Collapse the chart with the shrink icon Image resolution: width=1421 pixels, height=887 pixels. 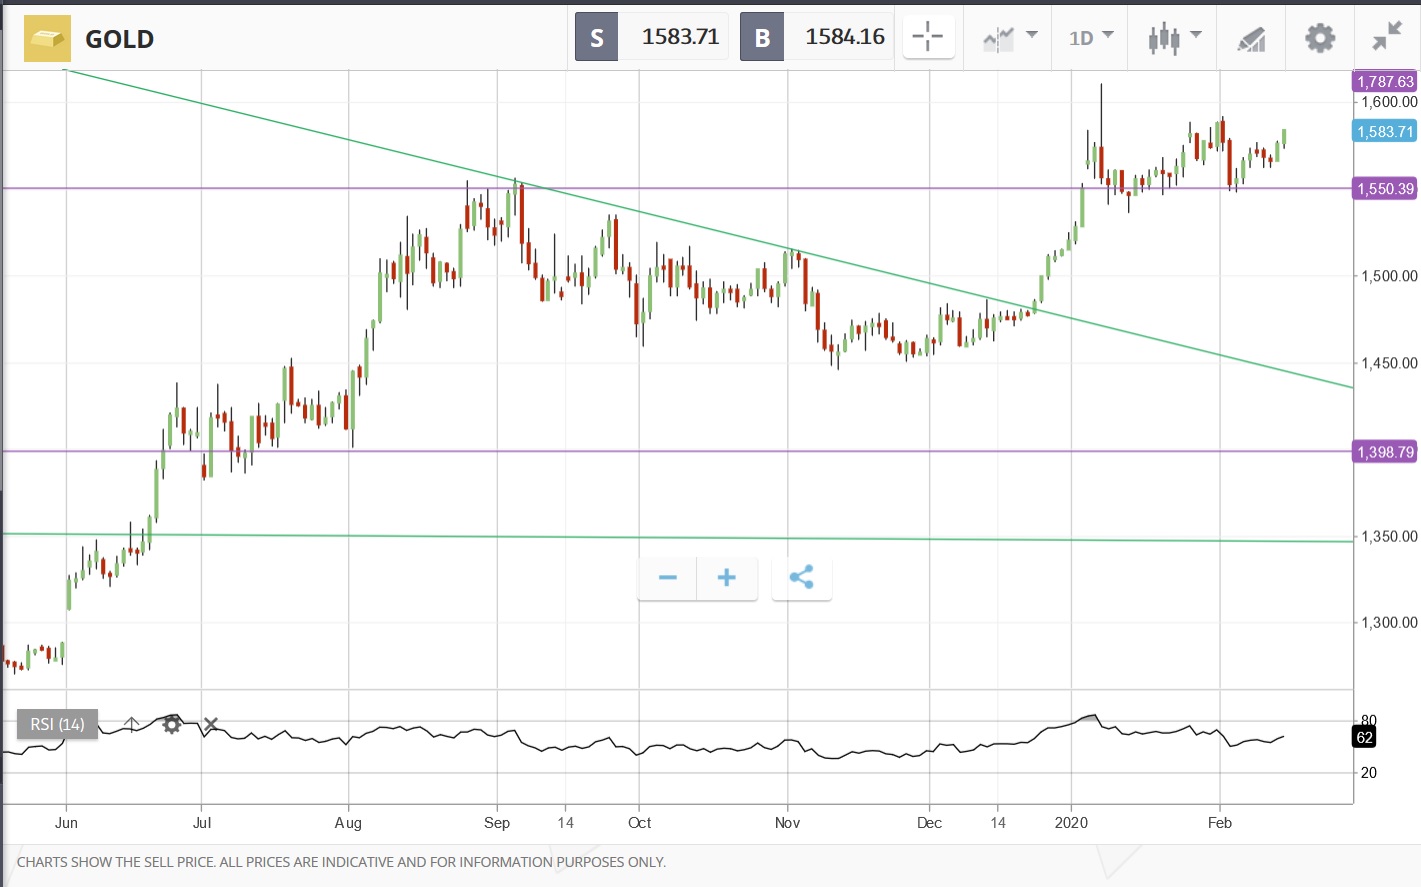pyautogui.click(x=1385, y=37)
